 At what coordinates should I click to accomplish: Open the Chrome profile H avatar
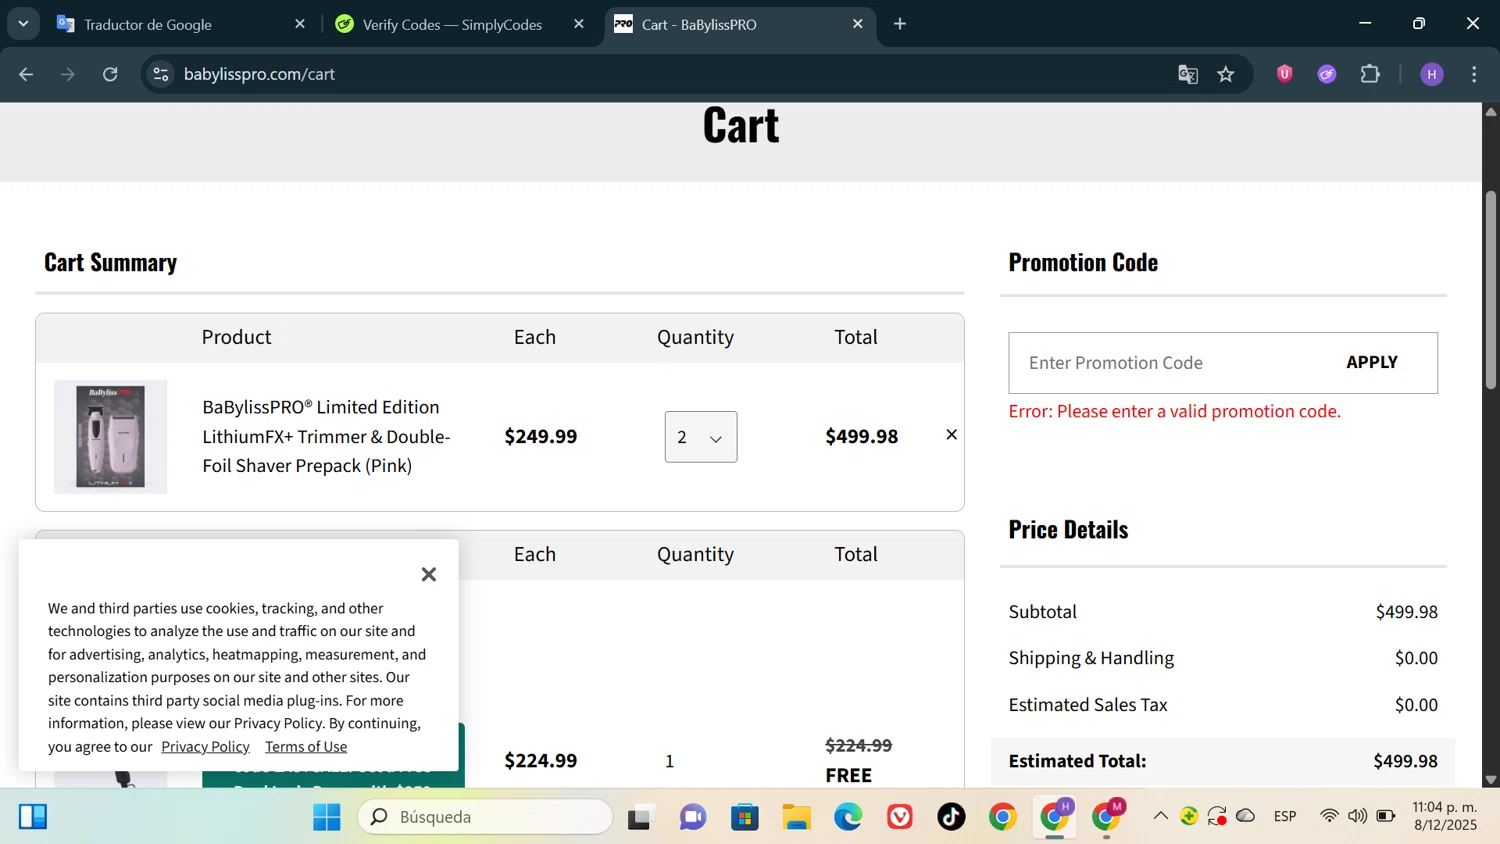tap(1432, 74)
